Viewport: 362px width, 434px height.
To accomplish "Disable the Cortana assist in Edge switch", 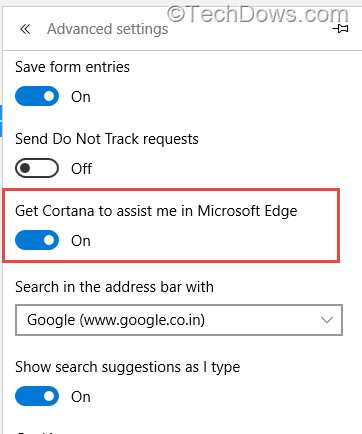I will [37, 240].
